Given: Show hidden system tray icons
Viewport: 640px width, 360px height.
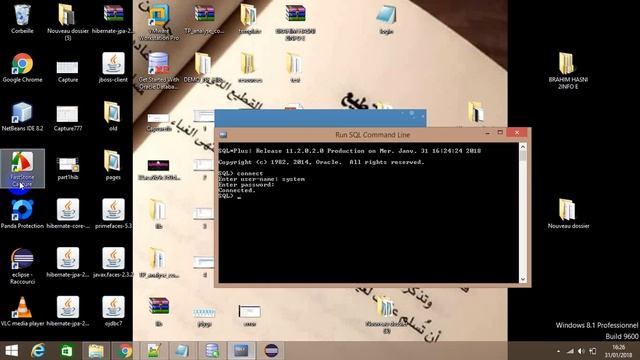Looking at the screenshot, I should 558,351.
